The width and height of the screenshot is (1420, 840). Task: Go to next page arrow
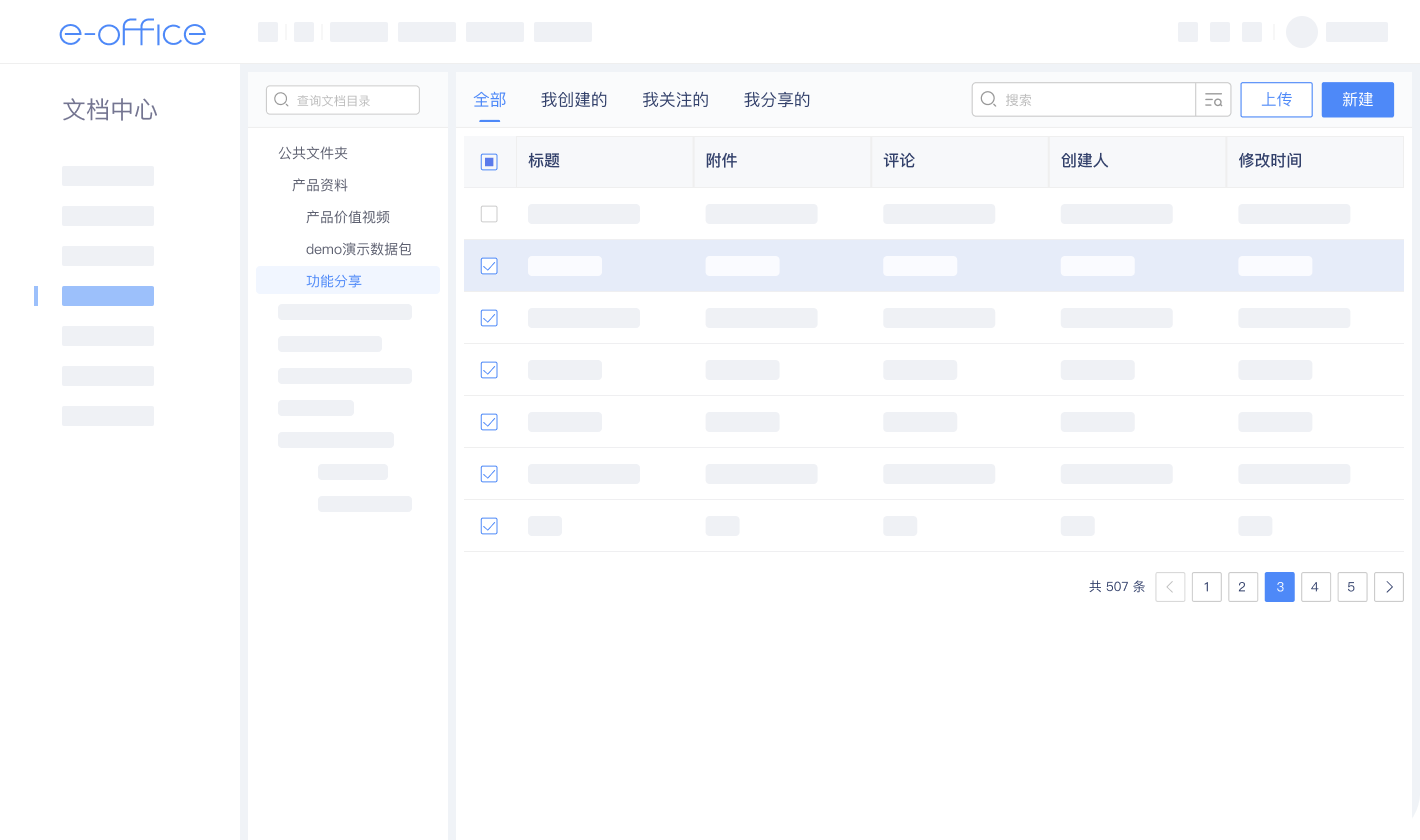[1389, 587]
